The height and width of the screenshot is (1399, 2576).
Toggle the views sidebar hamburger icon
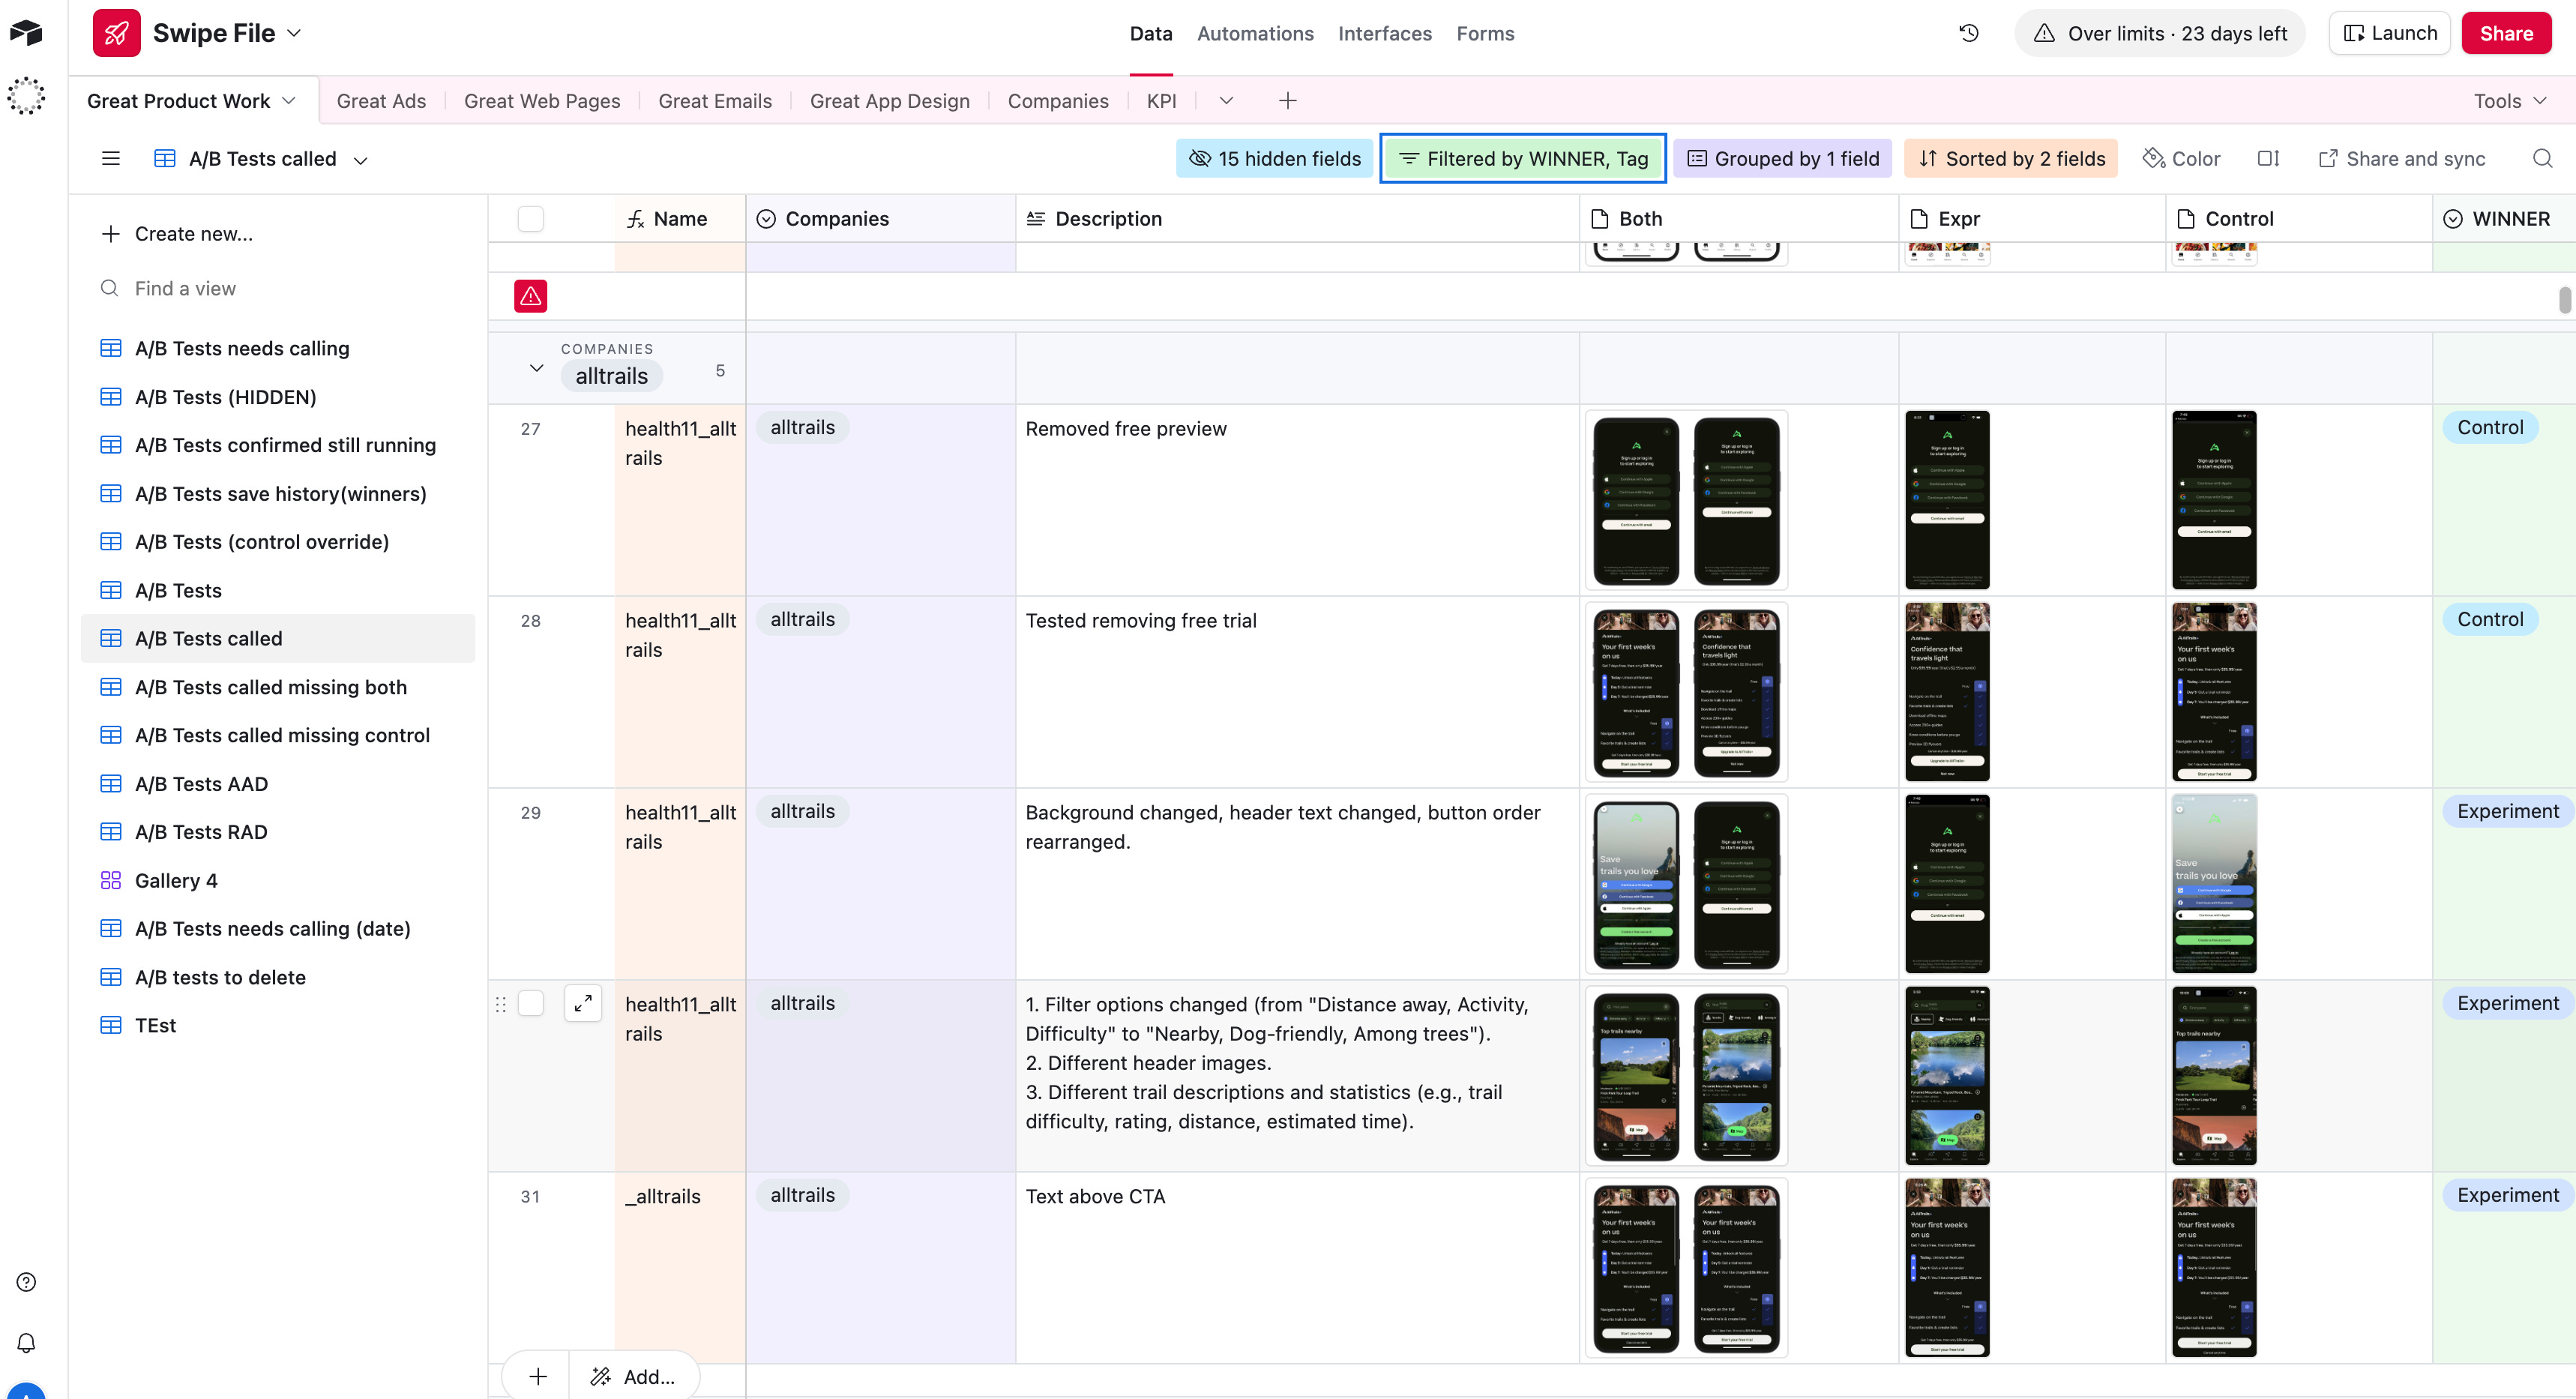tap(111, 159)
